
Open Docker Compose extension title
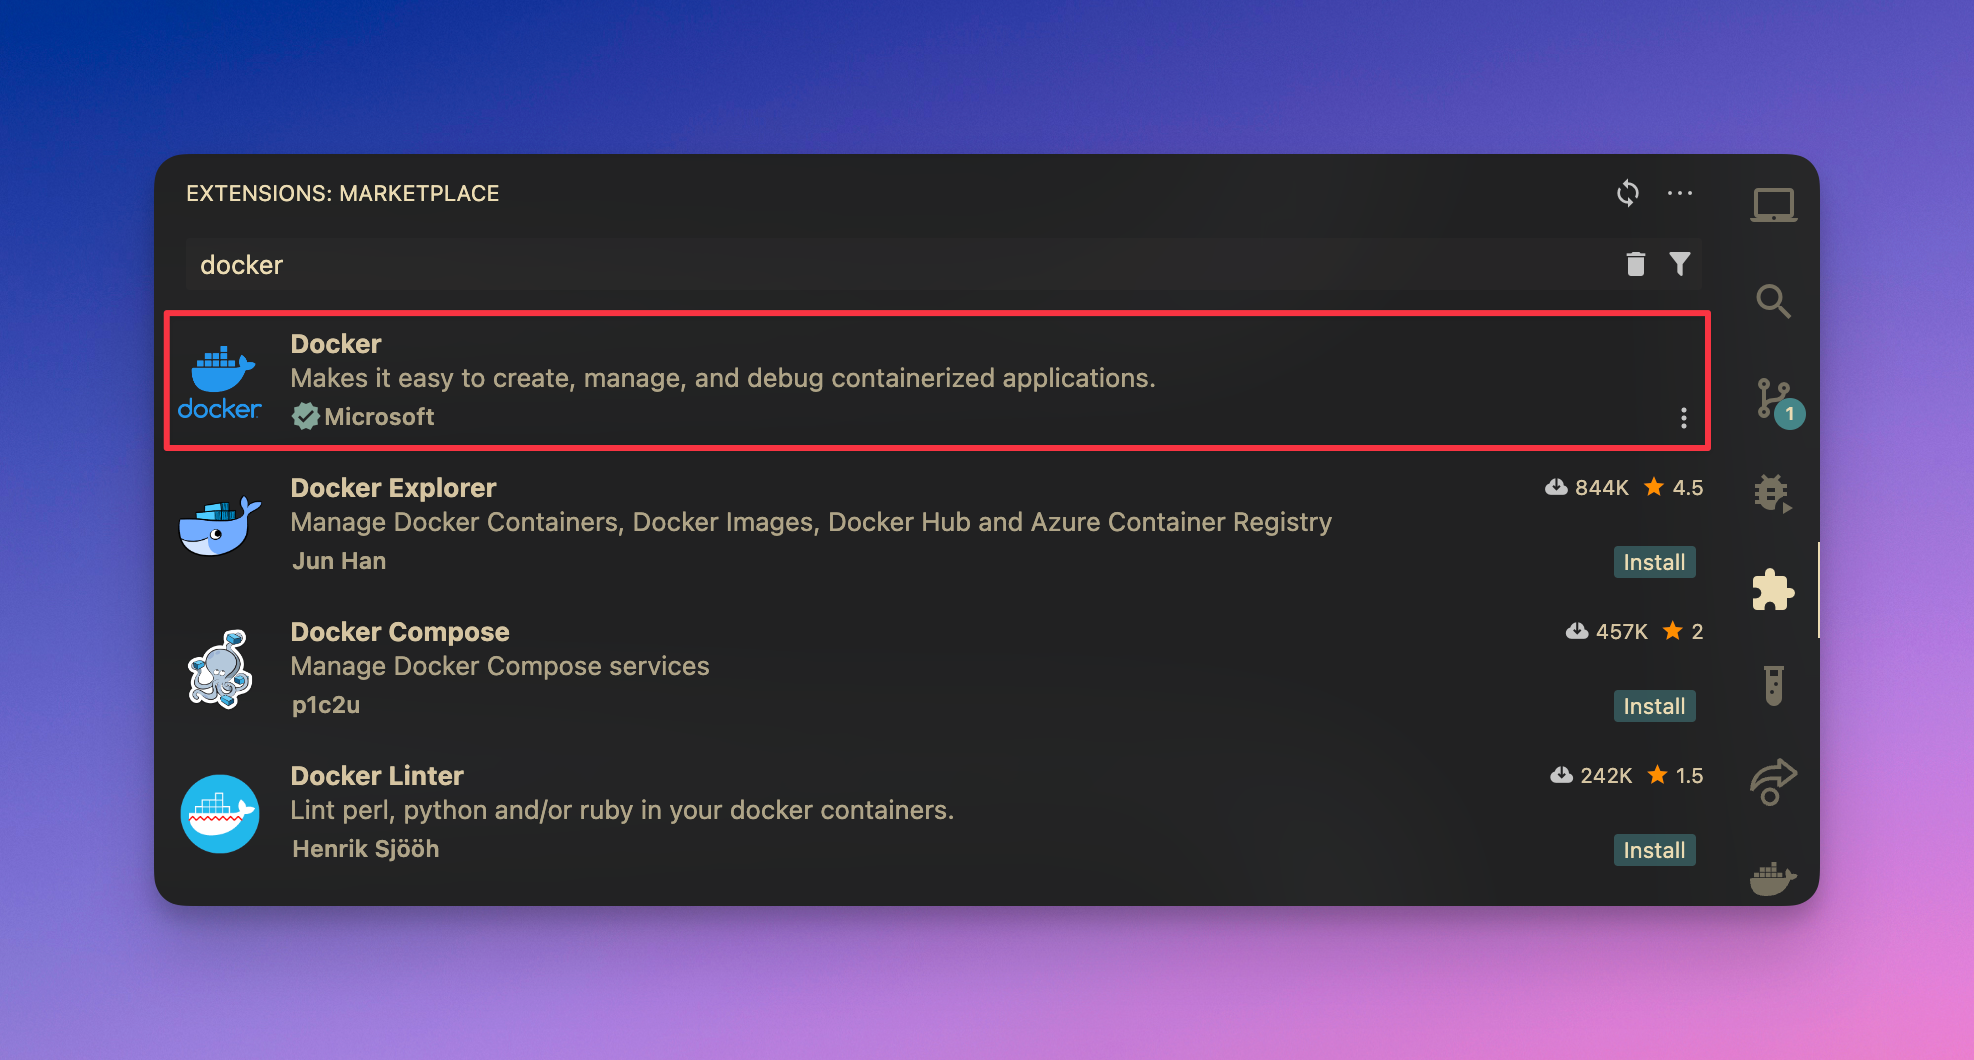(400, 632)
